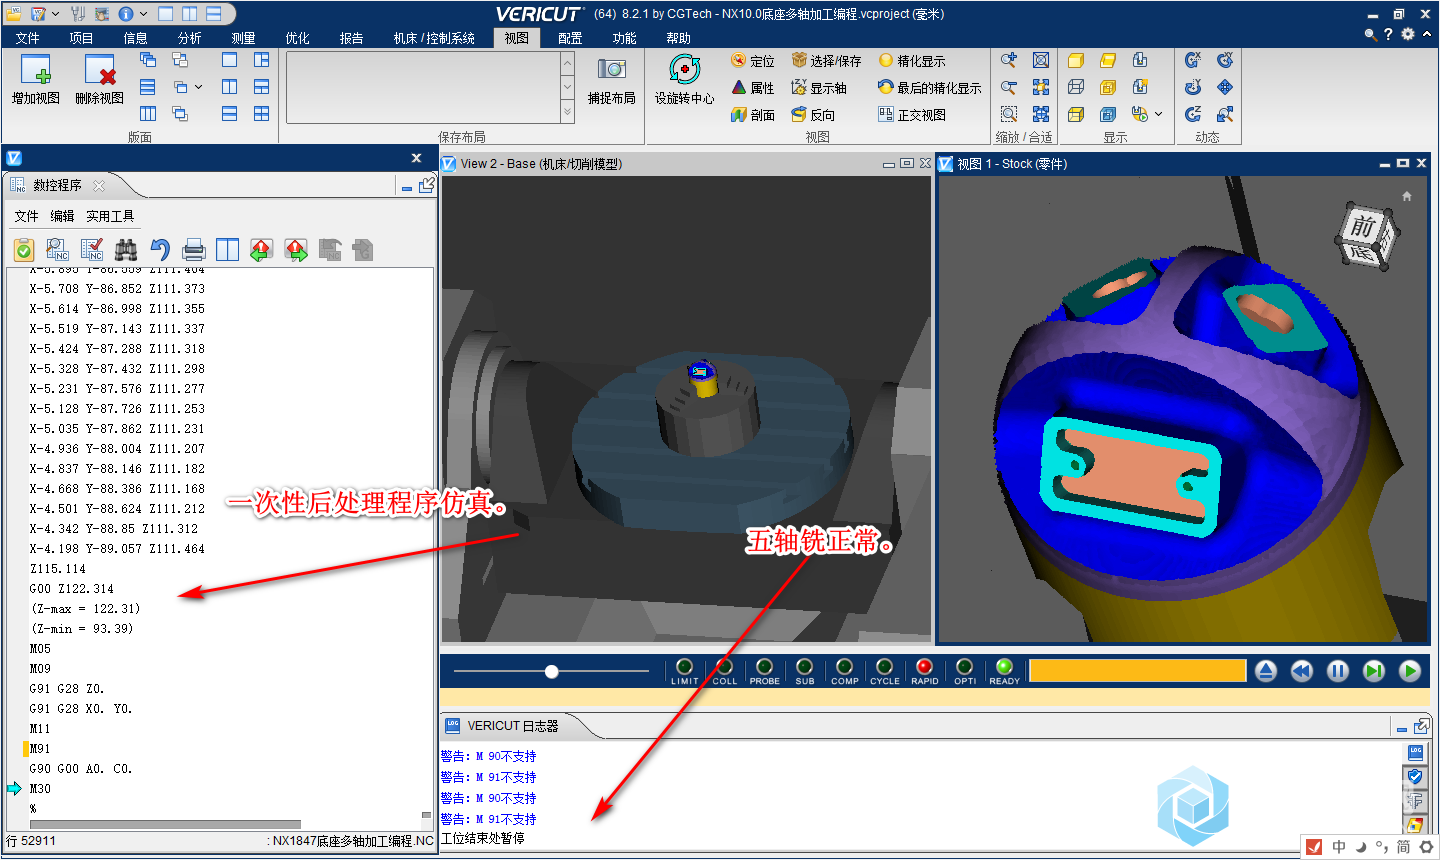Click the Zoom Out magnifier icon

(x=1009, y=88)
